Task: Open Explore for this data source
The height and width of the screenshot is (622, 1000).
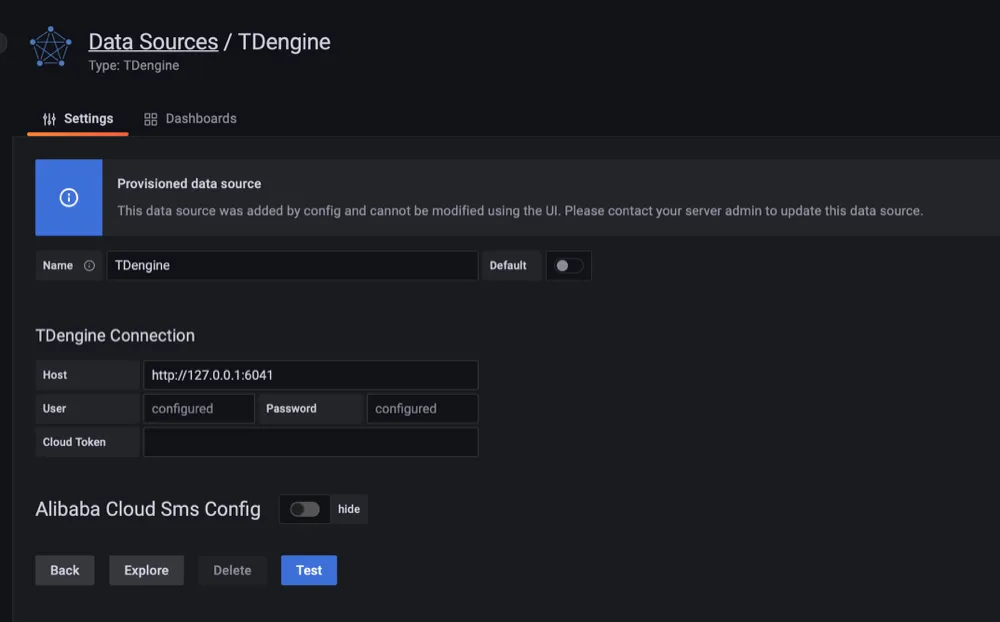Action: click(146, 570)
